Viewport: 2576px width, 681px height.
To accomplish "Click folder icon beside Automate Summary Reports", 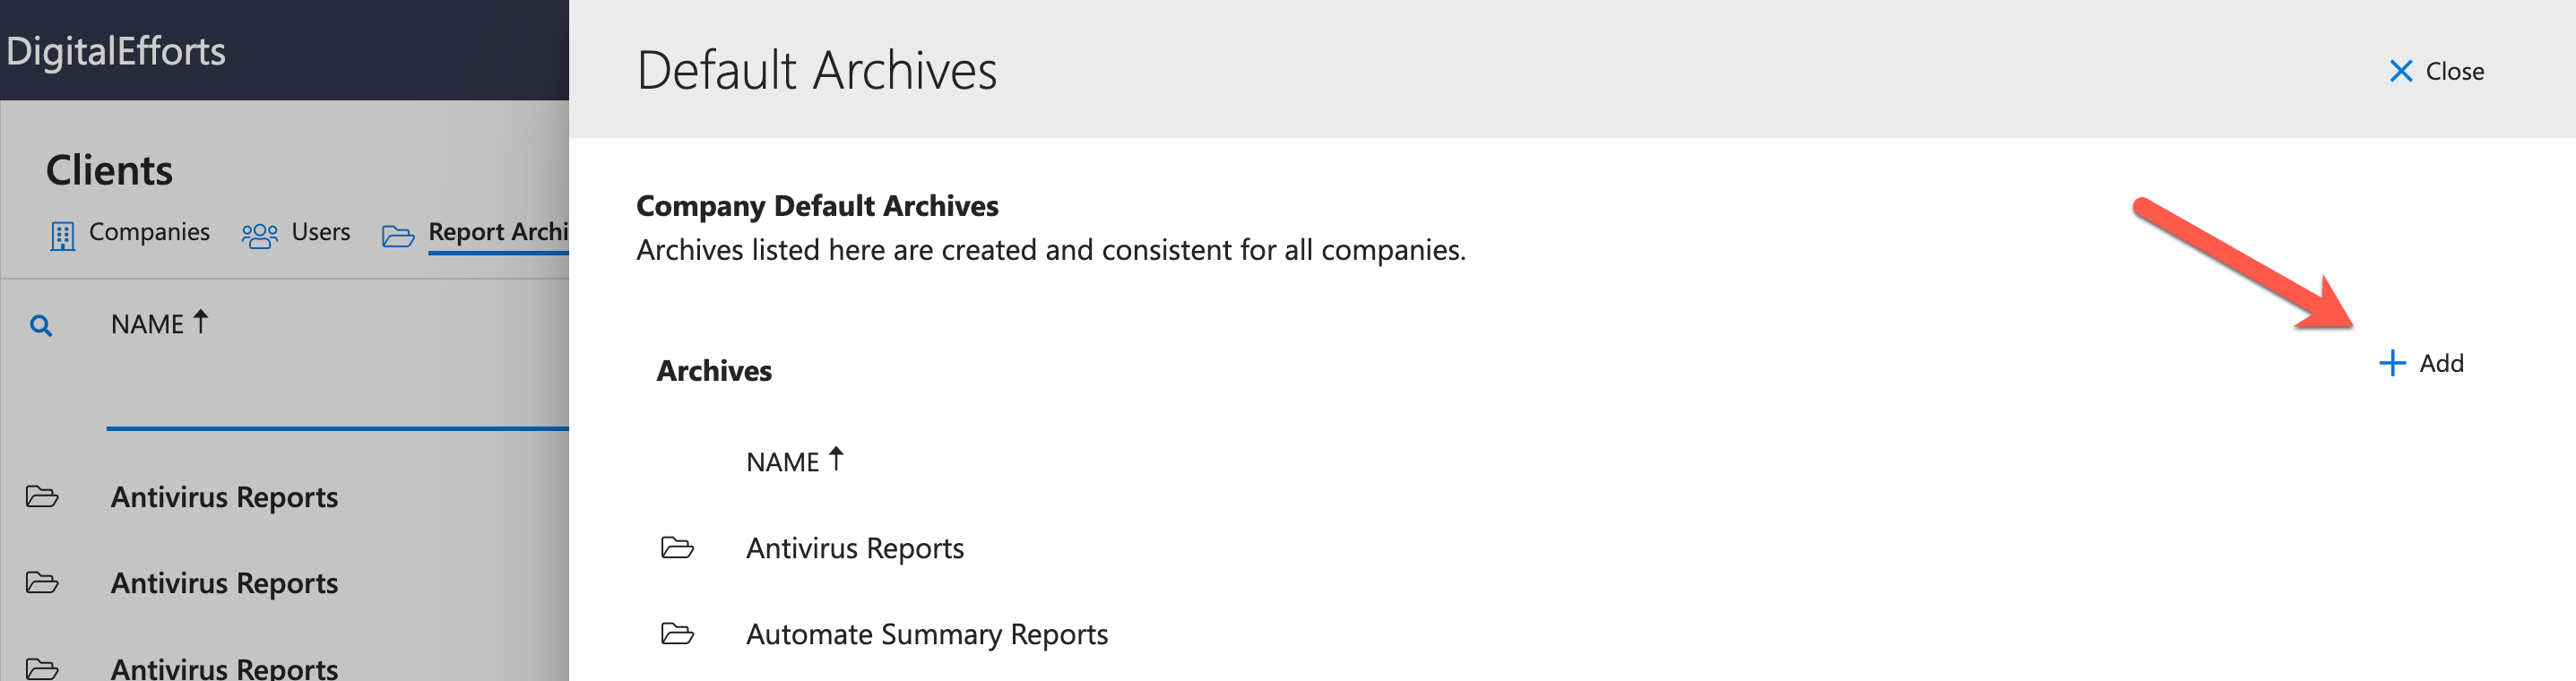I will click(x=677, y=634).
